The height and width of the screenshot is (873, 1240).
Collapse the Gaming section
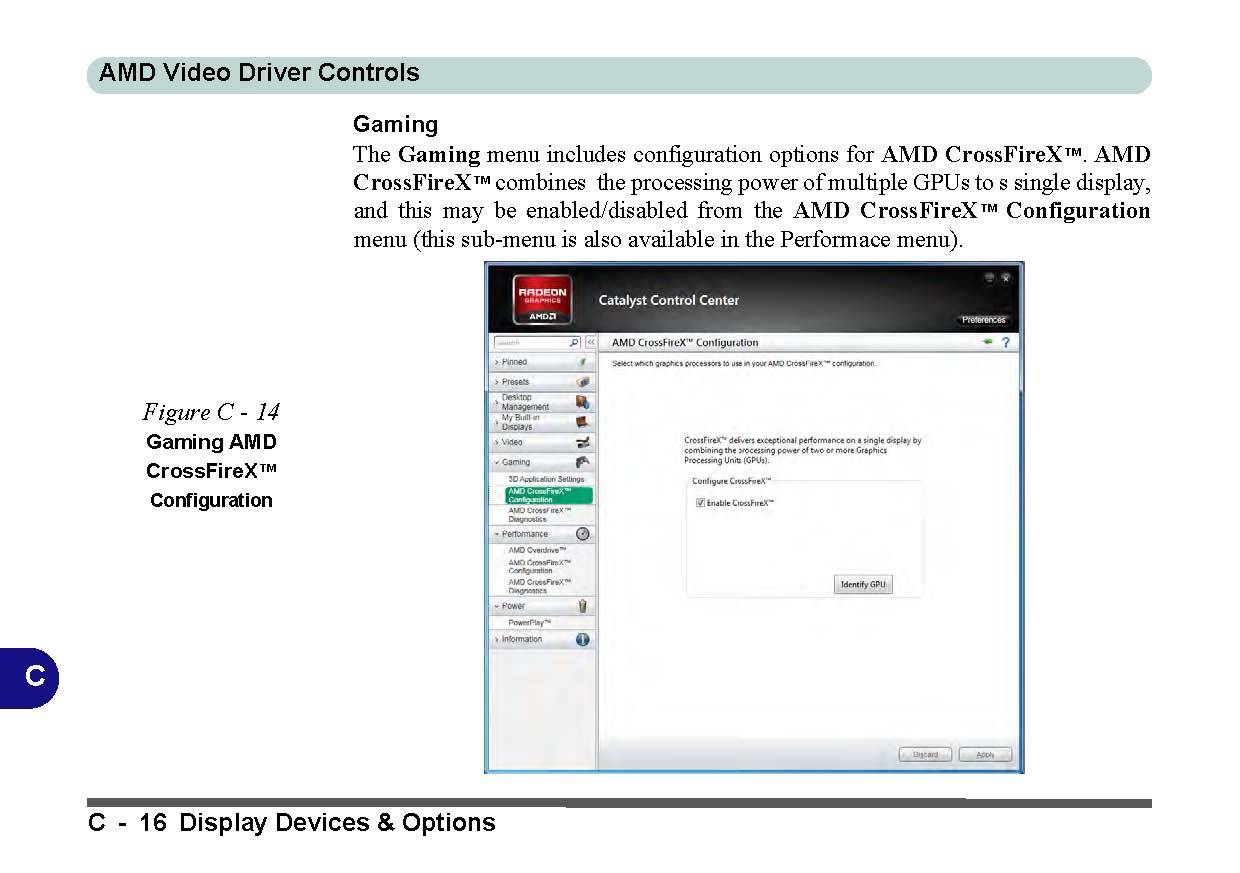pos(496,462)
